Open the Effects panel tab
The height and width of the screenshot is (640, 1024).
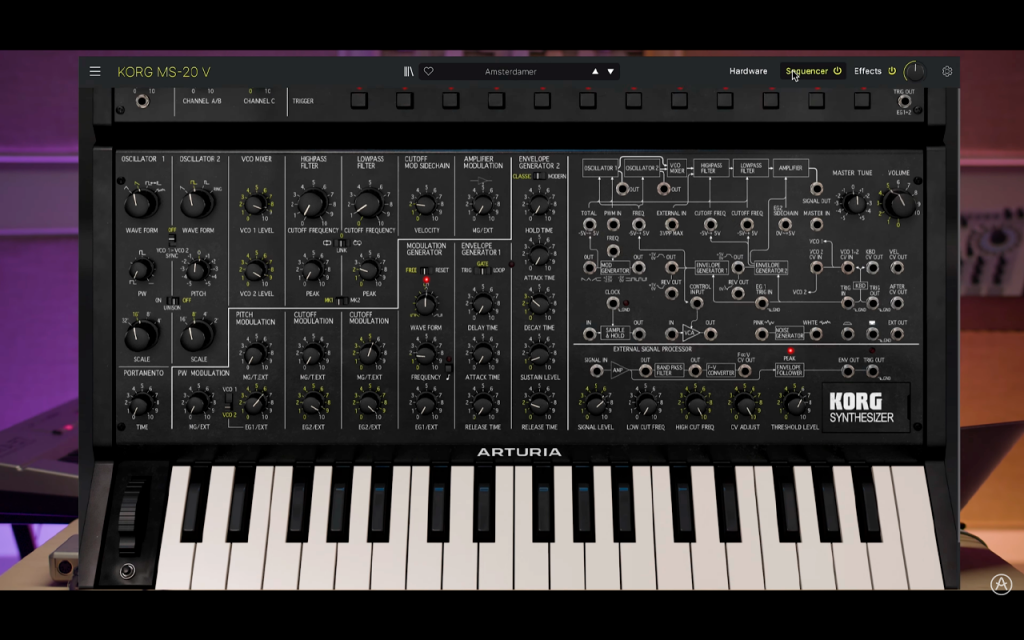click(x=868, y=71)
